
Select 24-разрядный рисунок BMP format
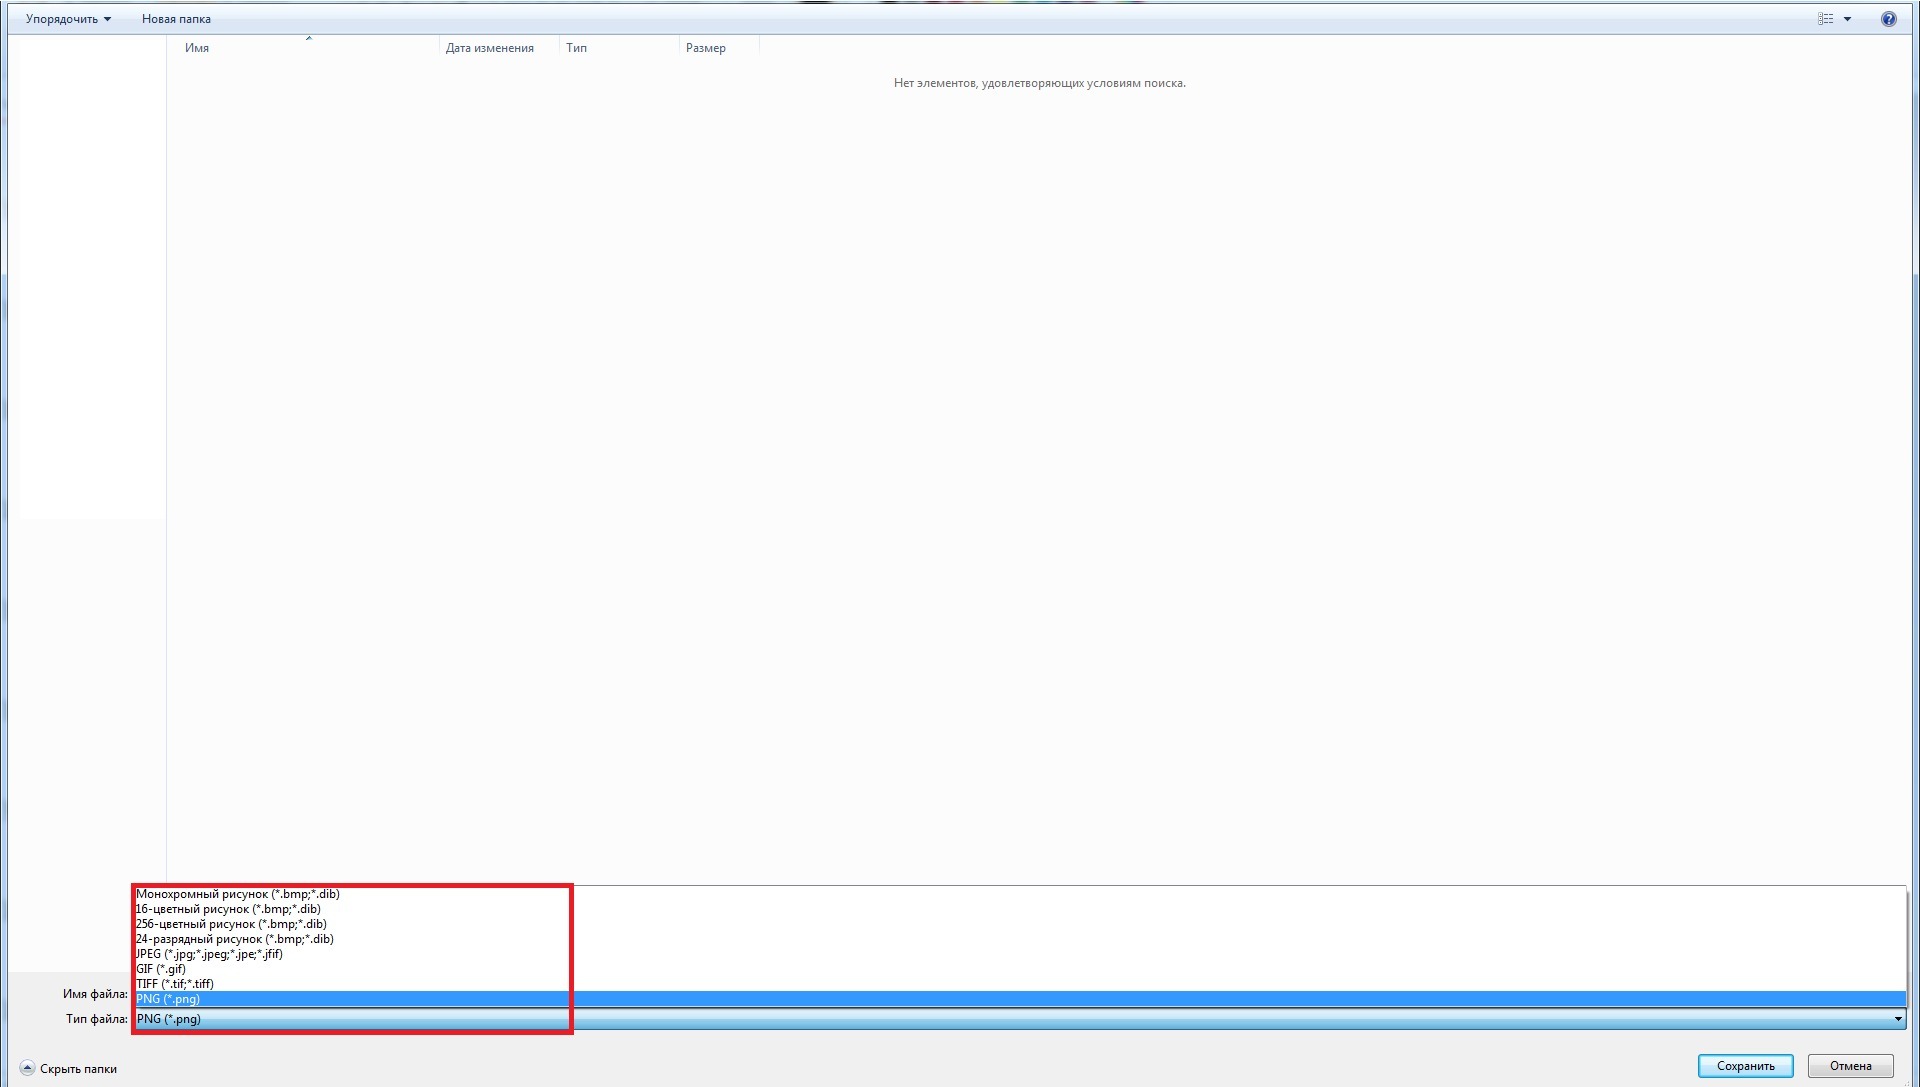[233, 938]
